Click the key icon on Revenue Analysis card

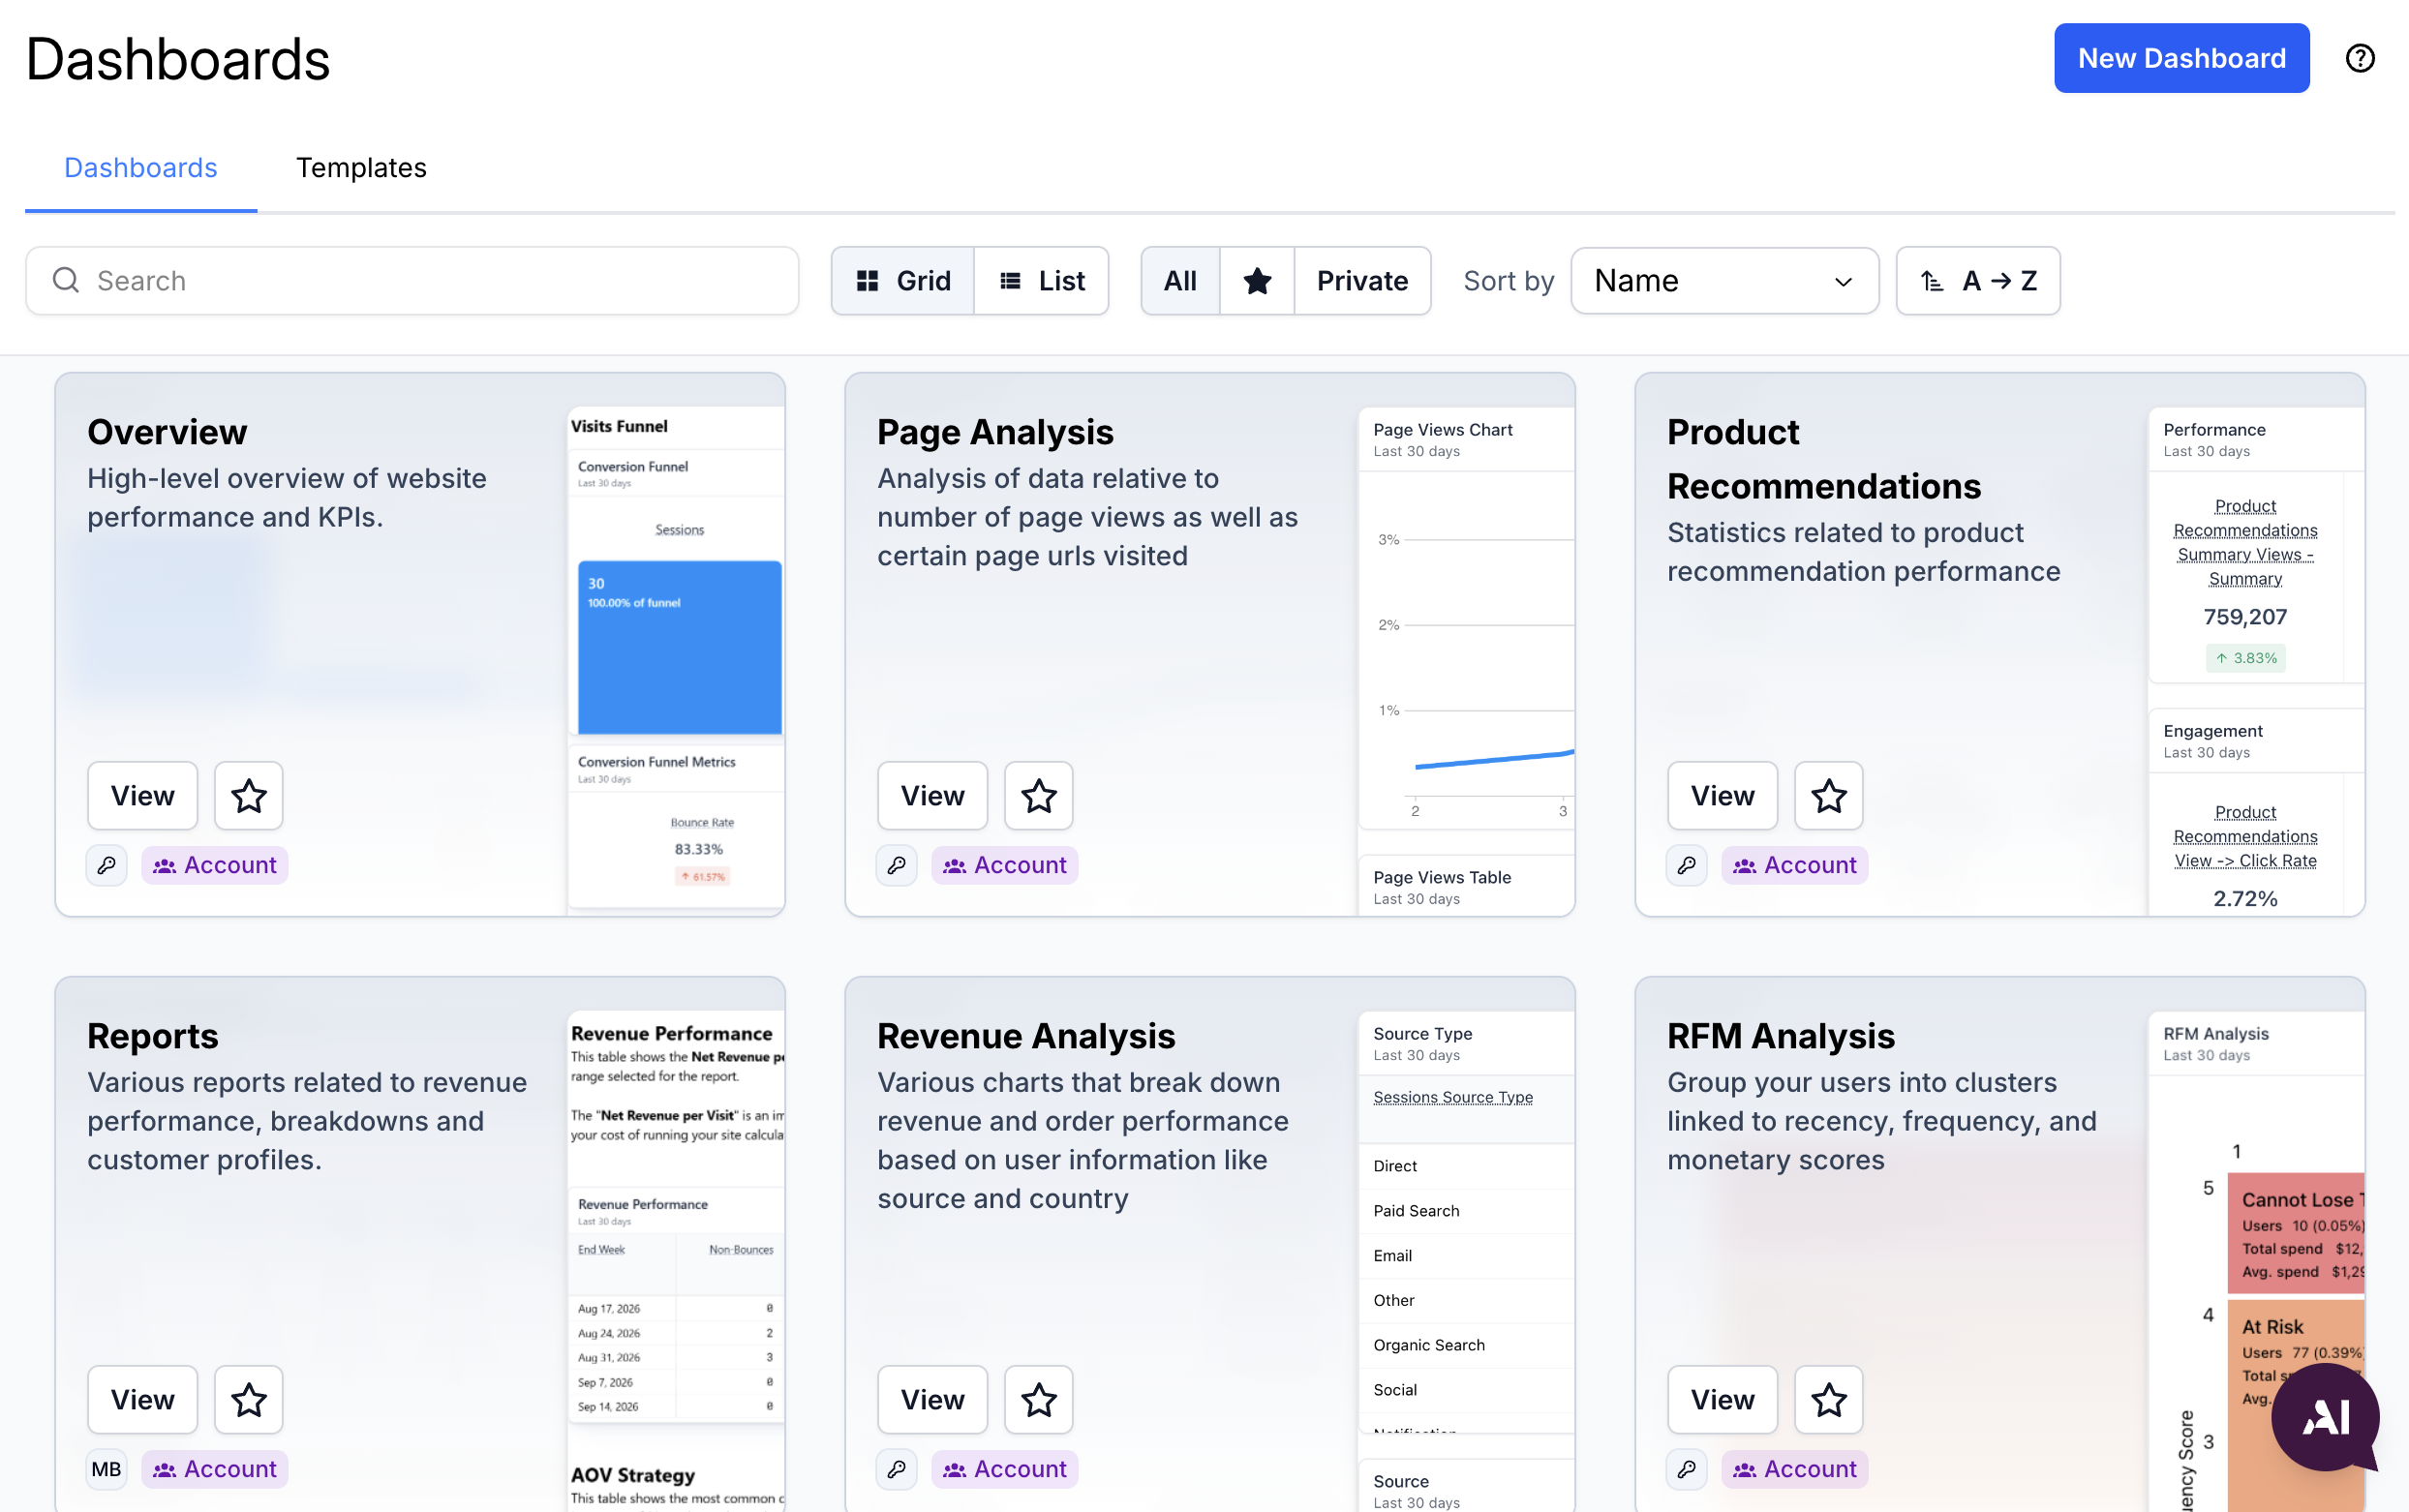point(897,1469)
